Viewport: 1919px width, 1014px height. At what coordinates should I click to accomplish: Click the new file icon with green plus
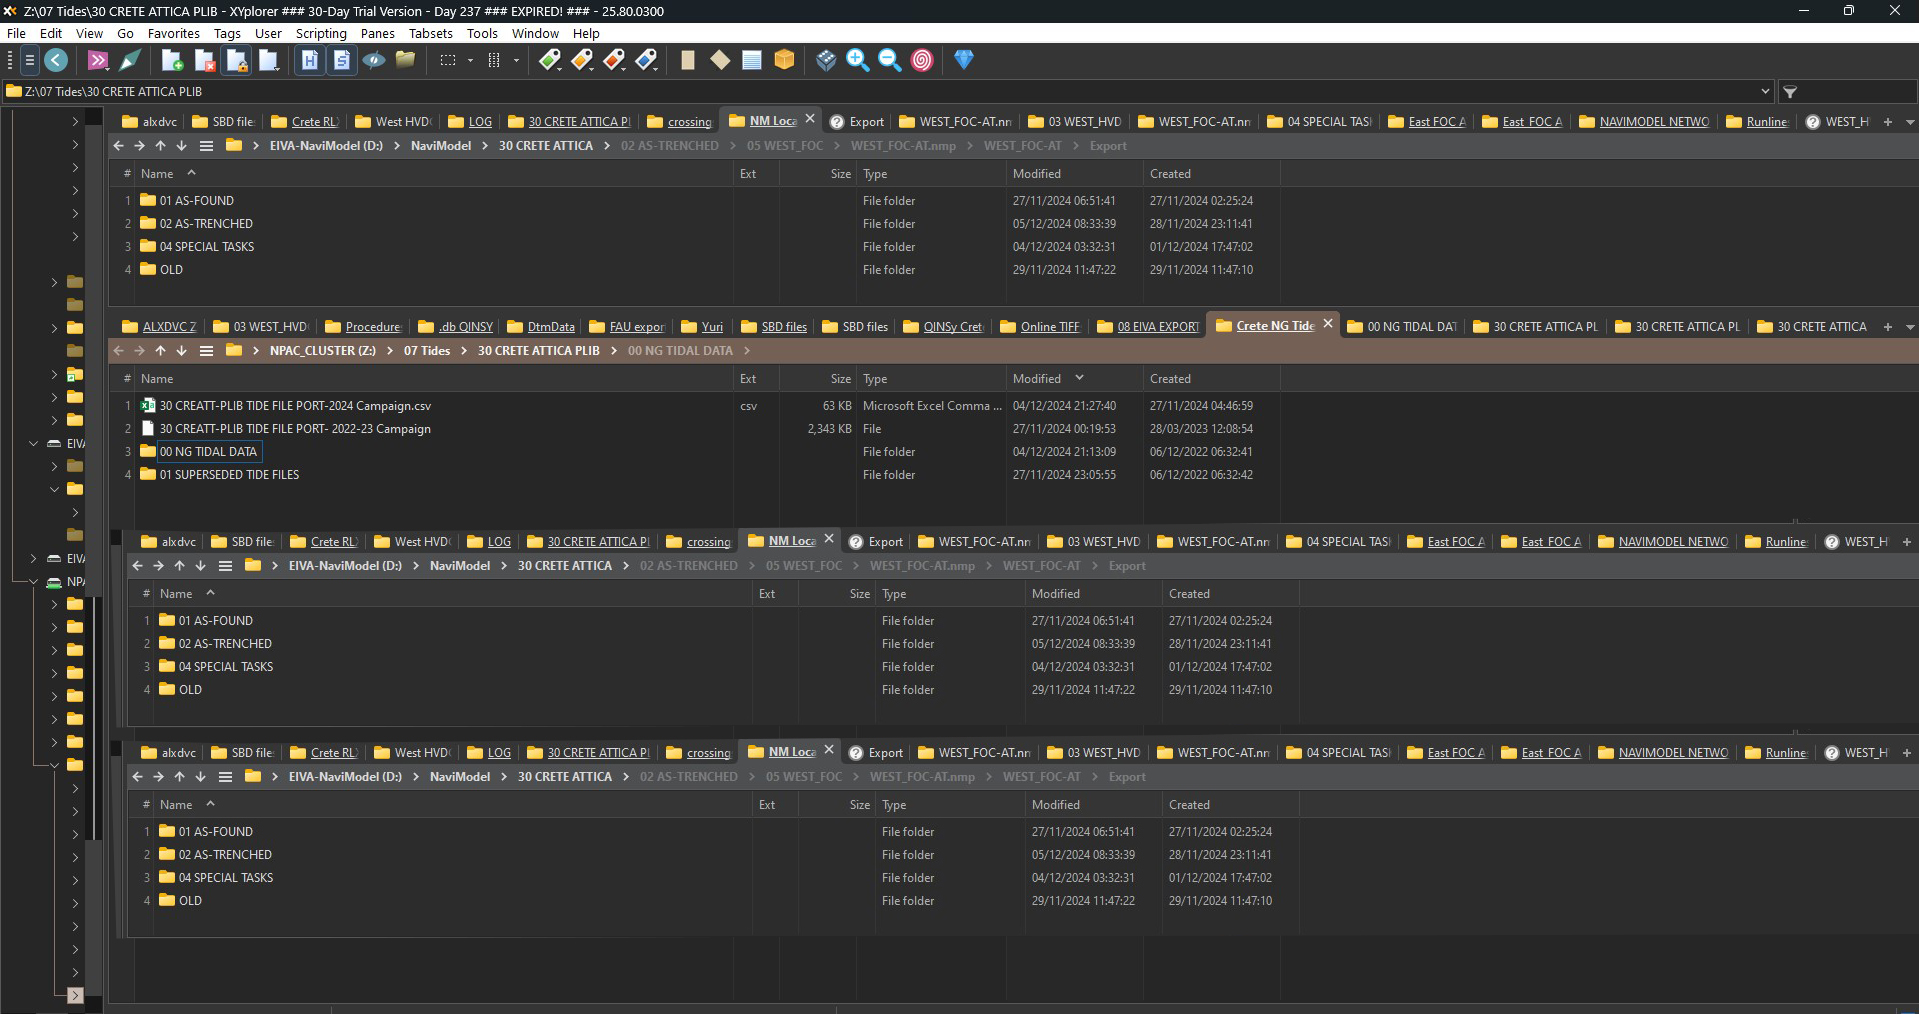(x=172, y=60)
